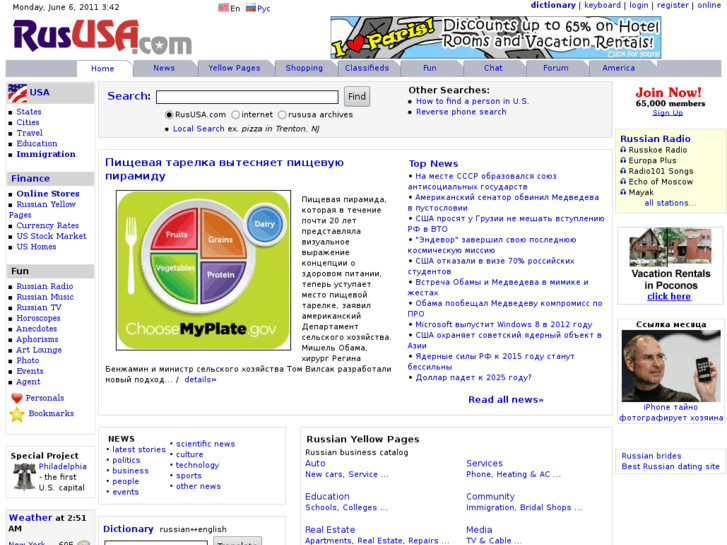
Task: Click 'Read all news»' link
Action: click(506, 400)
